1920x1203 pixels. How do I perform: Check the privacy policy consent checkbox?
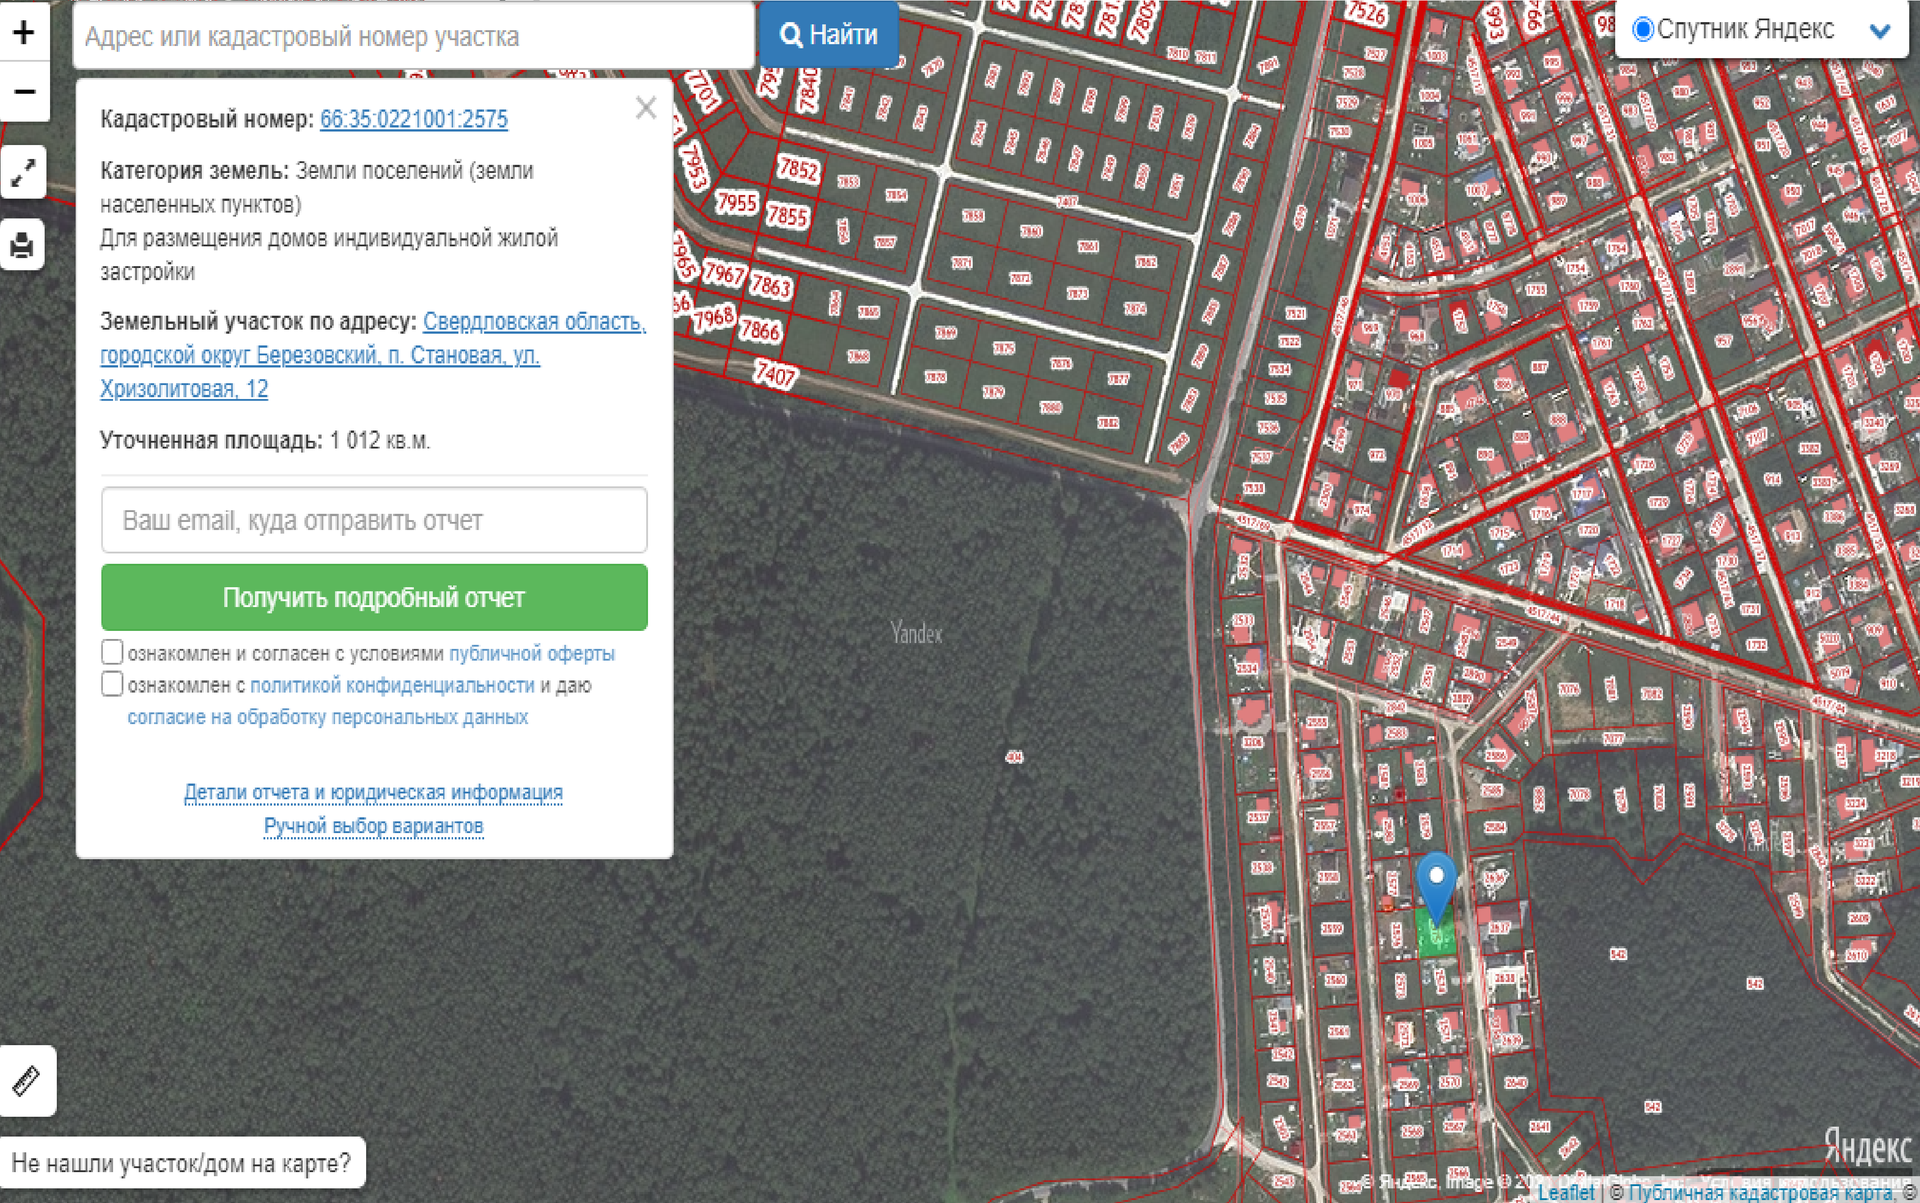[112, 684]
